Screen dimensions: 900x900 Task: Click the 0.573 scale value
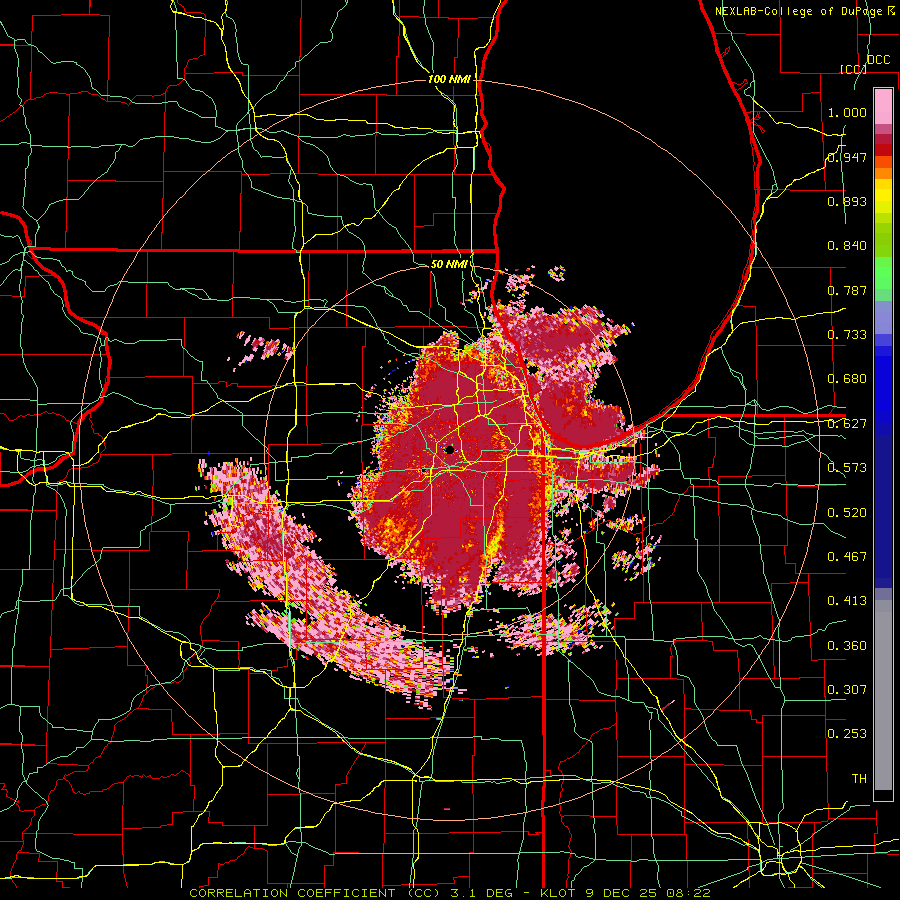point(847,468)
